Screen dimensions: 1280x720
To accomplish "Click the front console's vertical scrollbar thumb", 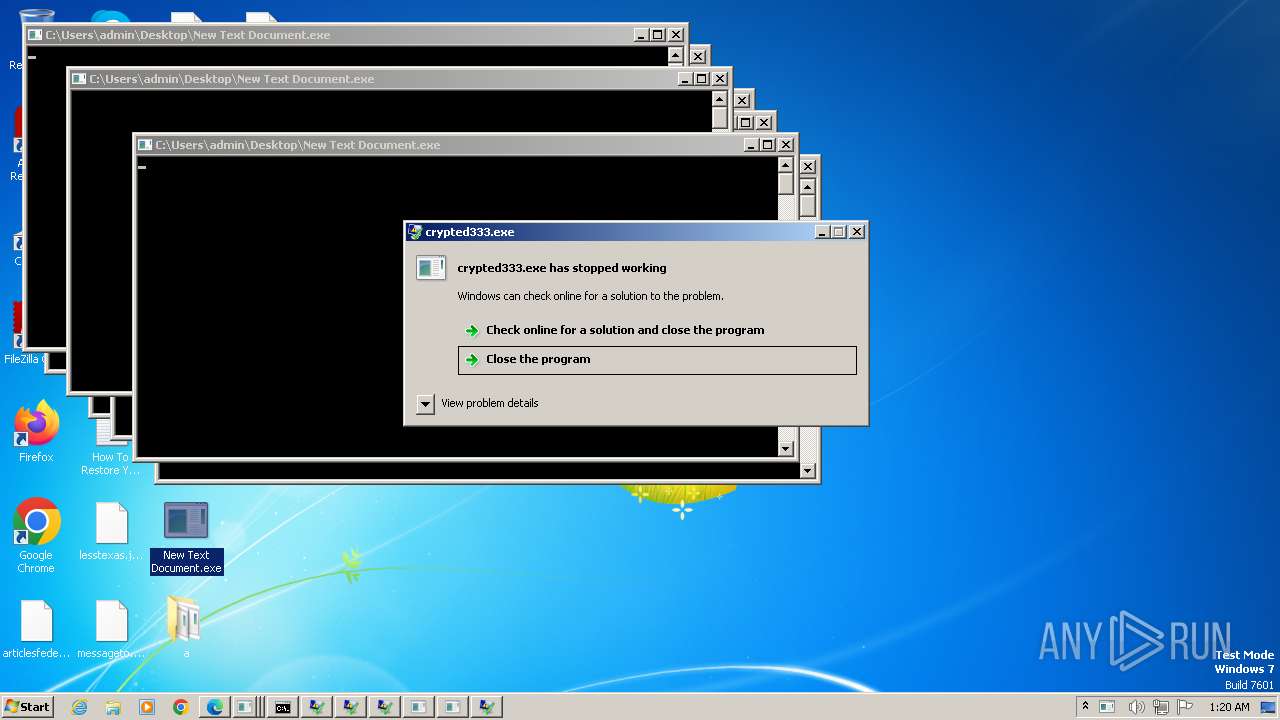I will pyautogui.click(x=786, y=184).
